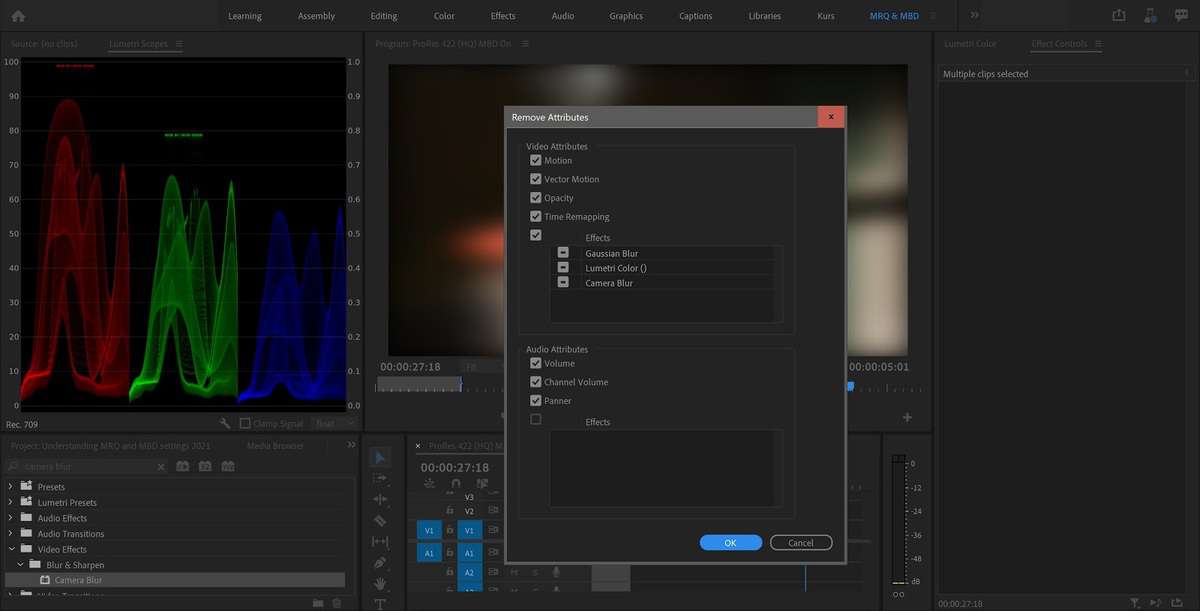Click the Export share icon in the top bar
Screen dimensions: 1200x611
pos(1118,15)
